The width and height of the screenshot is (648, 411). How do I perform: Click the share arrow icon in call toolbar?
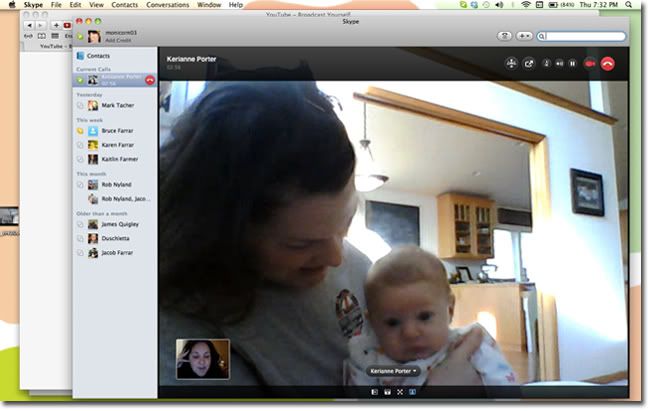pyautogui.click(x=529, y=64)
